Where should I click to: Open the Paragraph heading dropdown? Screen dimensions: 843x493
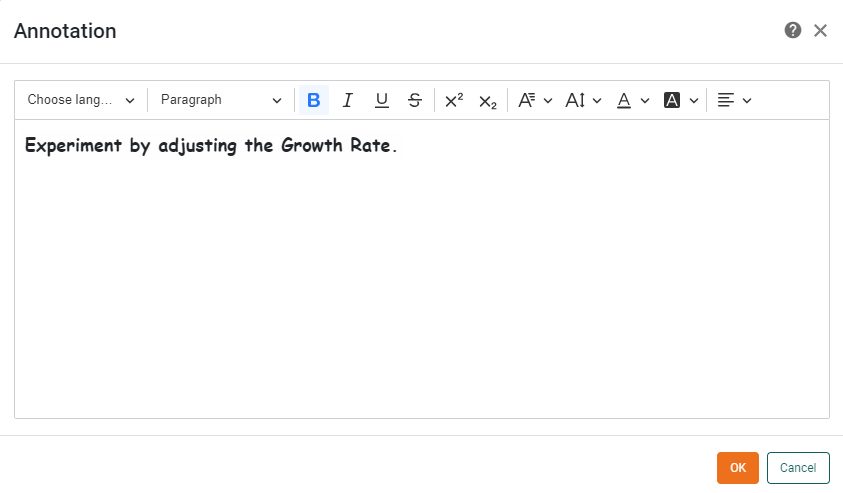(221, 100)
